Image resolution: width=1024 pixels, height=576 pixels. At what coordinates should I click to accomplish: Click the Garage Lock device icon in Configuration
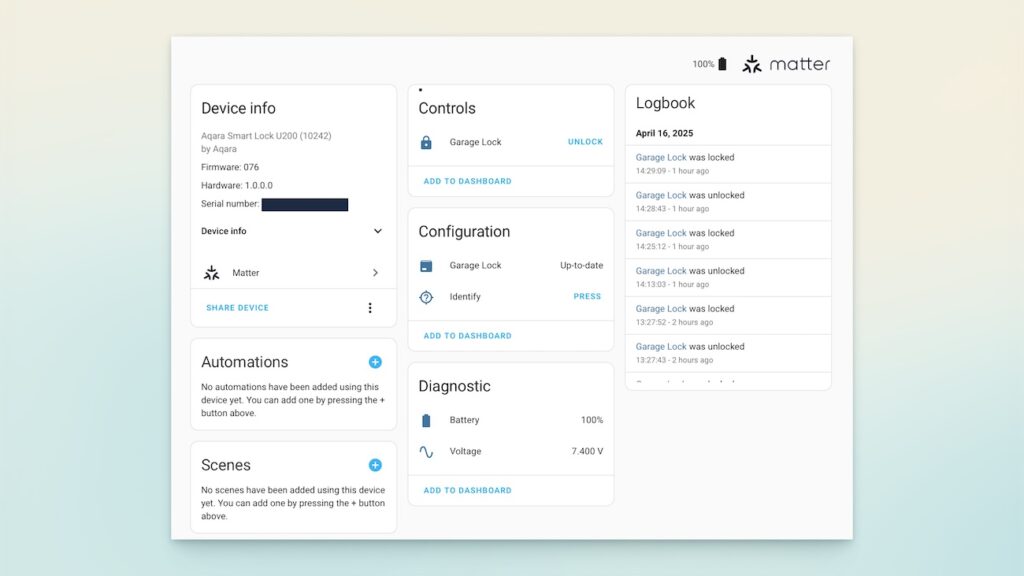click(424, 265)
